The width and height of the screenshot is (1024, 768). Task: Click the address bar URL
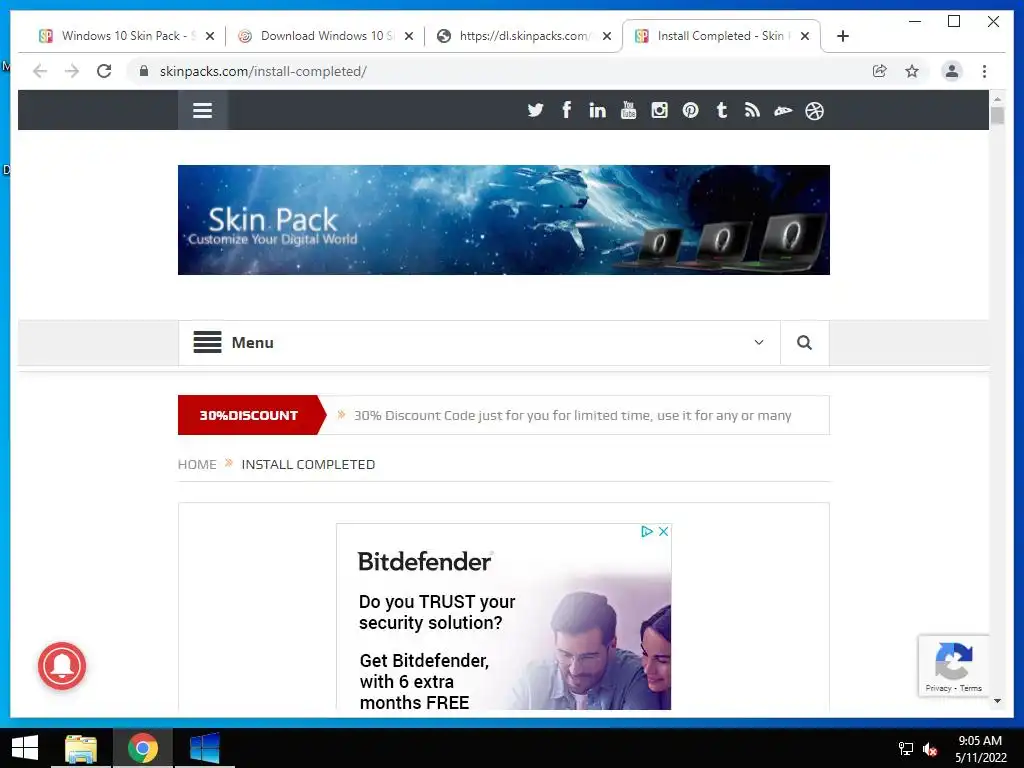263,71
